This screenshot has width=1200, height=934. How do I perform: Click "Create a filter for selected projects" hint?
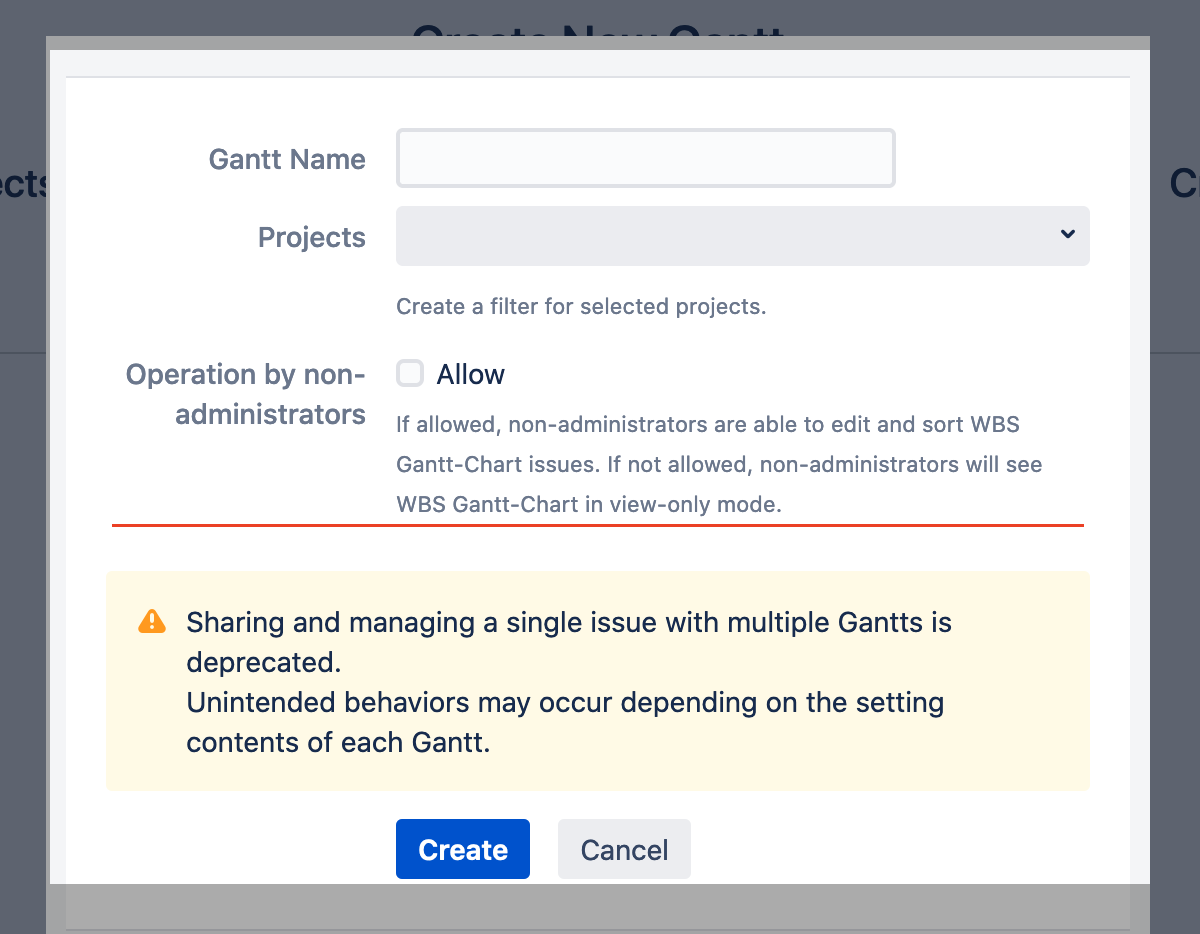[x=581, y=306]
